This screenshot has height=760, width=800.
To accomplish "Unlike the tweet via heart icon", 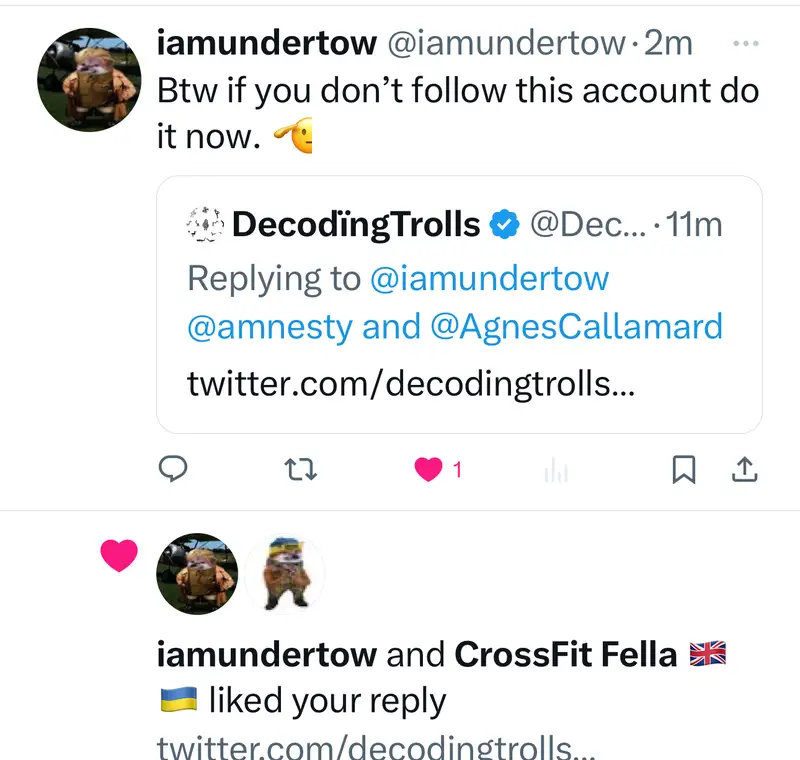I will [x=429, y=469].
